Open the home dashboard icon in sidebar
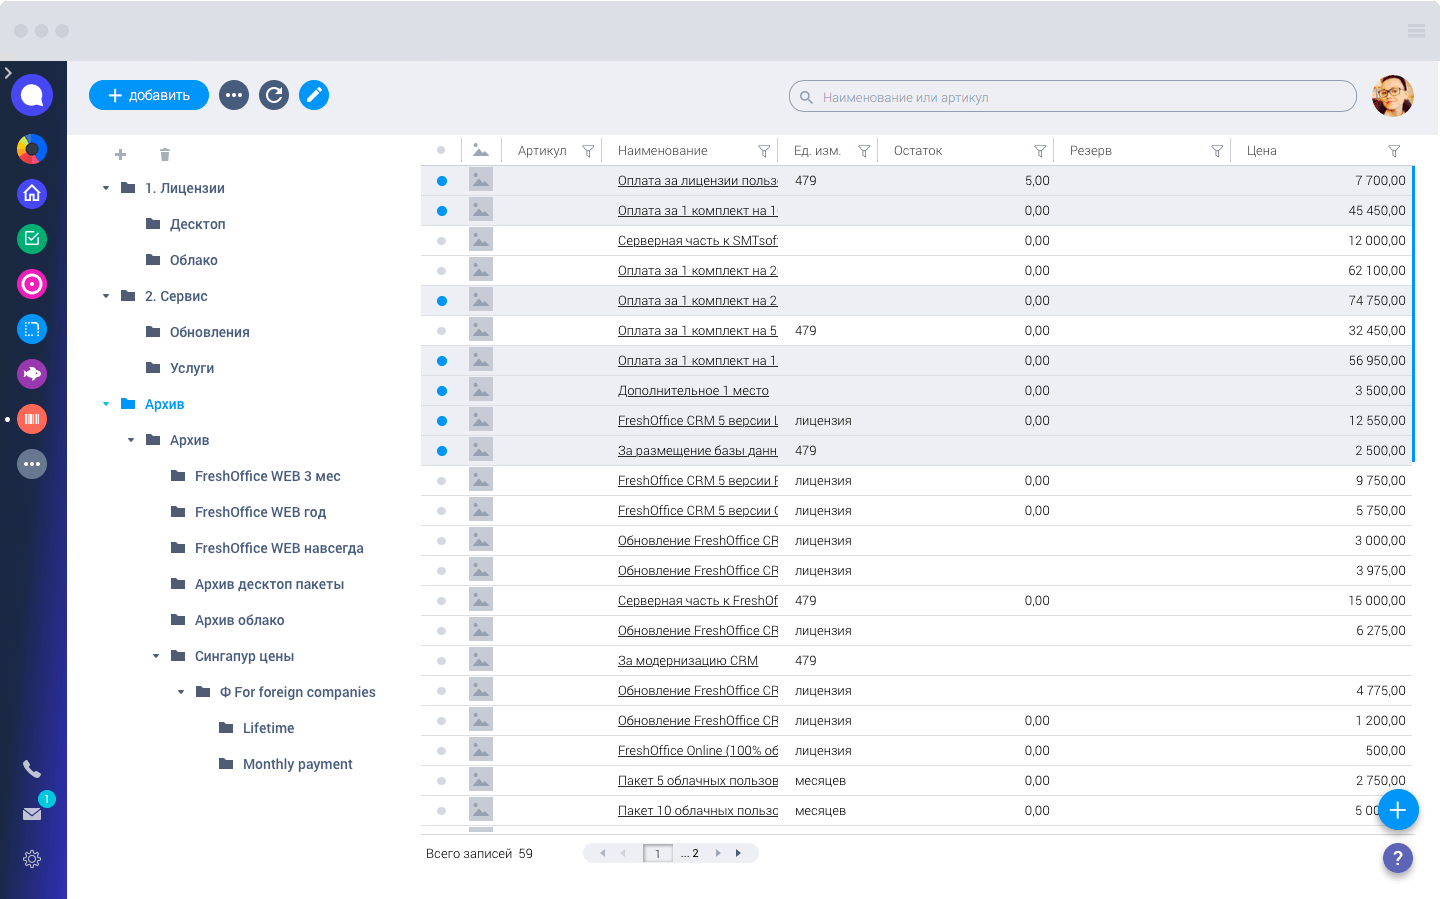 click(32, 194)
